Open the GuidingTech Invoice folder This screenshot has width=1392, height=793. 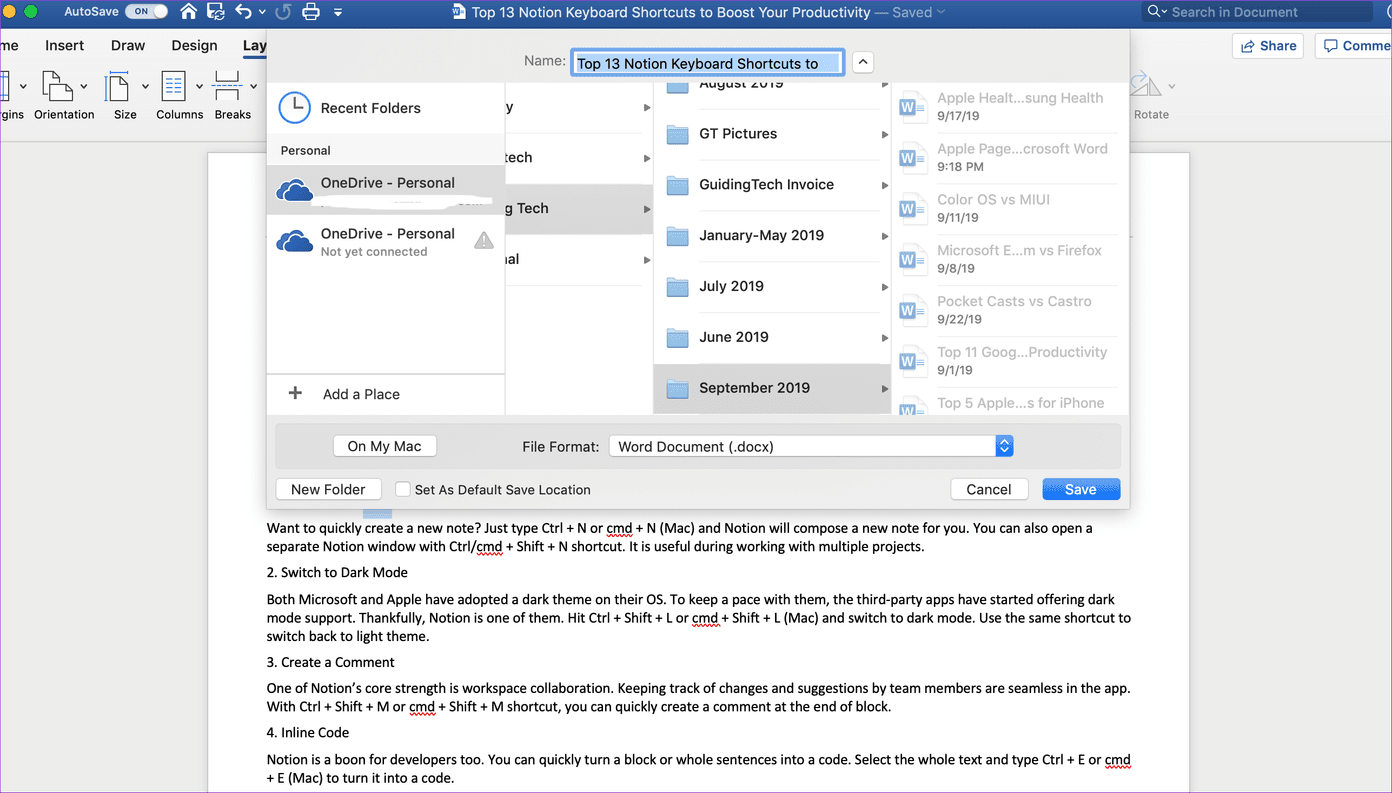click(x=772, y=185)
